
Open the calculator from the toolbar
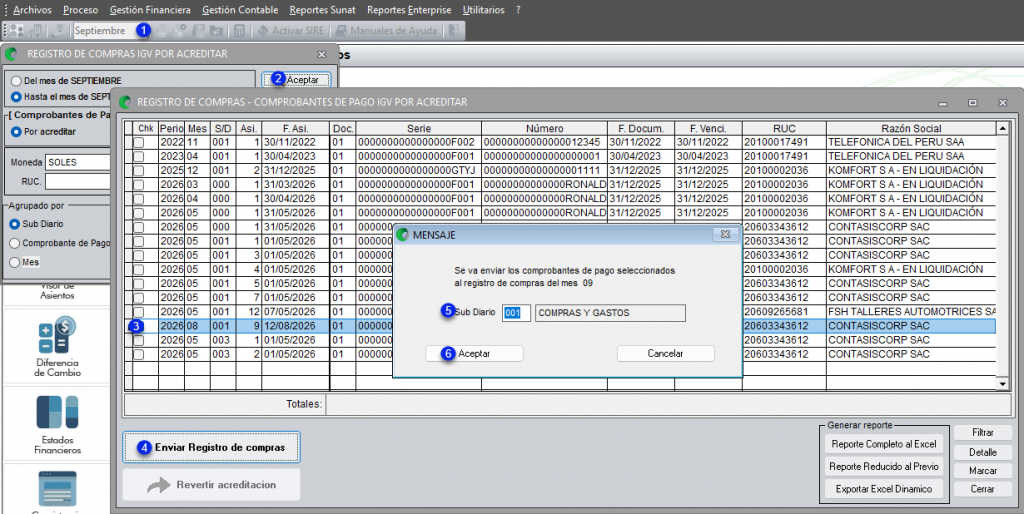pos(240,31)
